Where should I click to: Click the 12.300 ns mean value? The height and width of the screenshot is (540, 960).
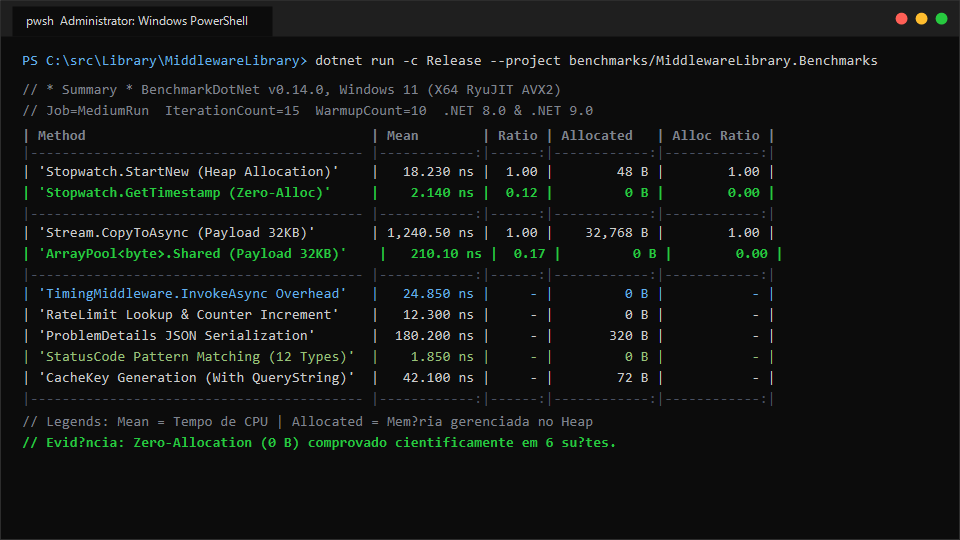pos(438,315)
